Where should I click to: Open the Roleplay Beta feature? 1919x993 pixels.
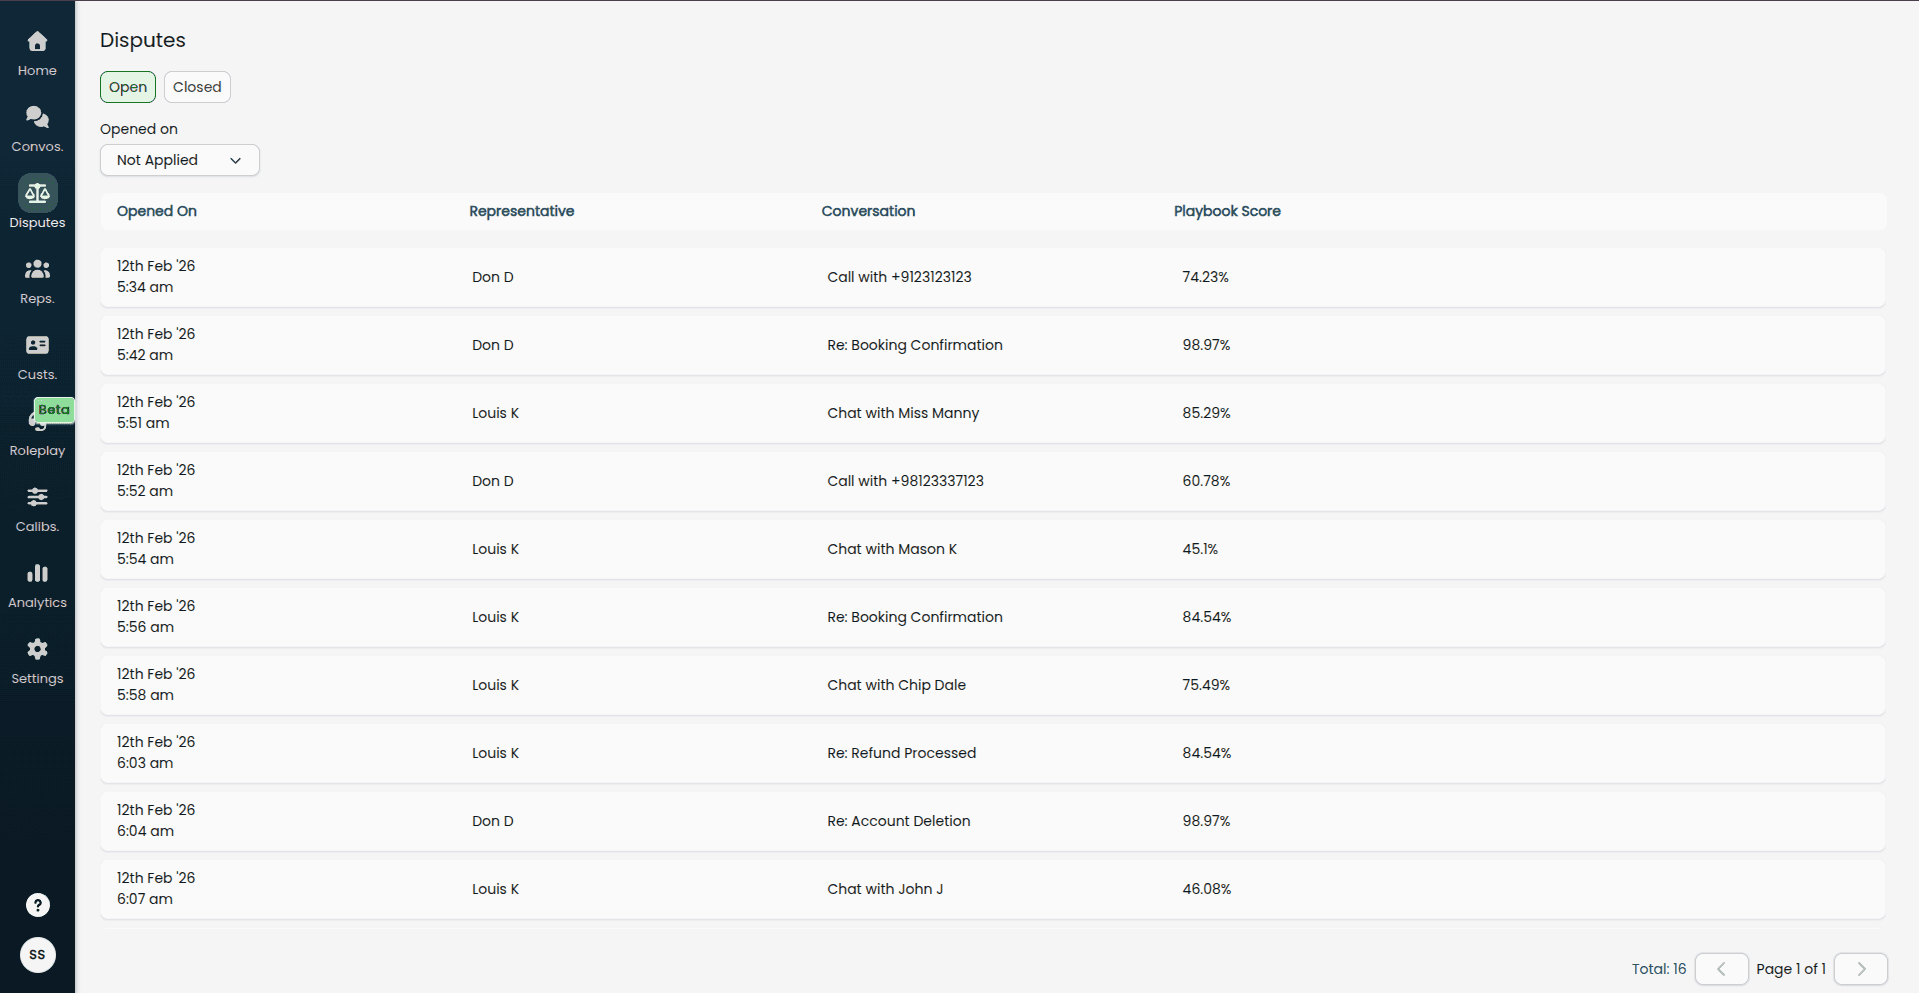click(x=37, y=430)
